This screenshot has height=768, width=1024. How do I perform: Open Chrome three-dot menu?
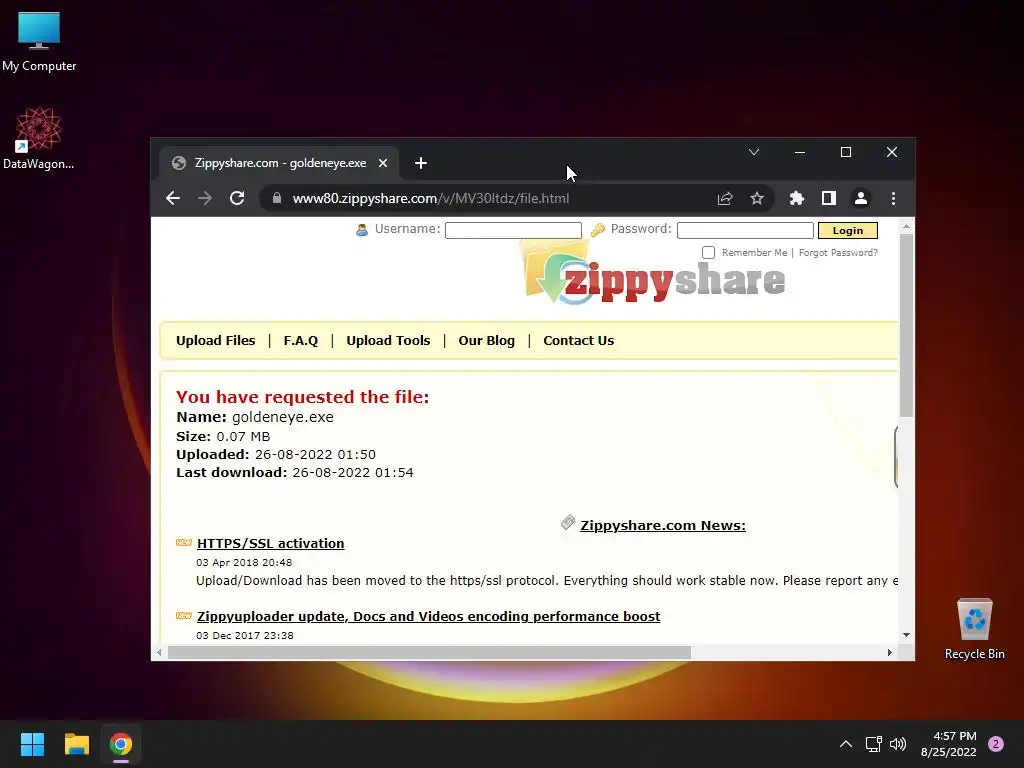893,199
